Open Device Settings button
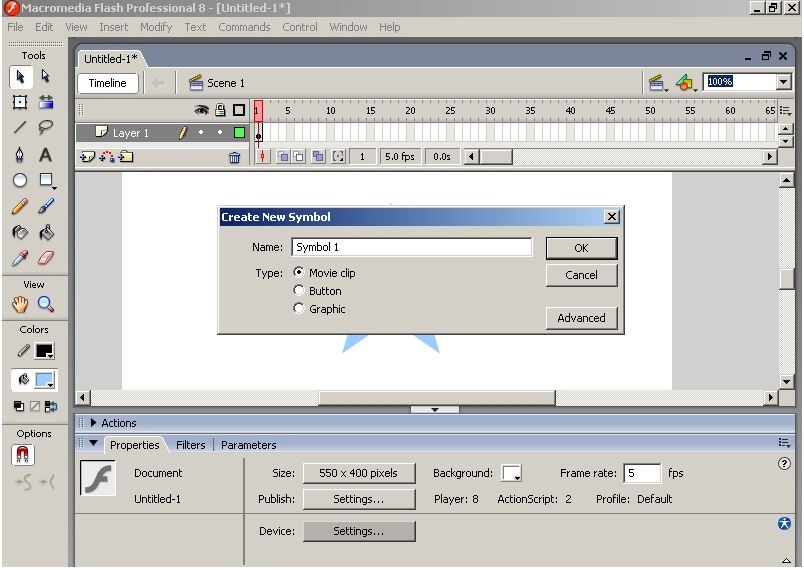Screen dimensions: 804x570 [x=359, y=532]
